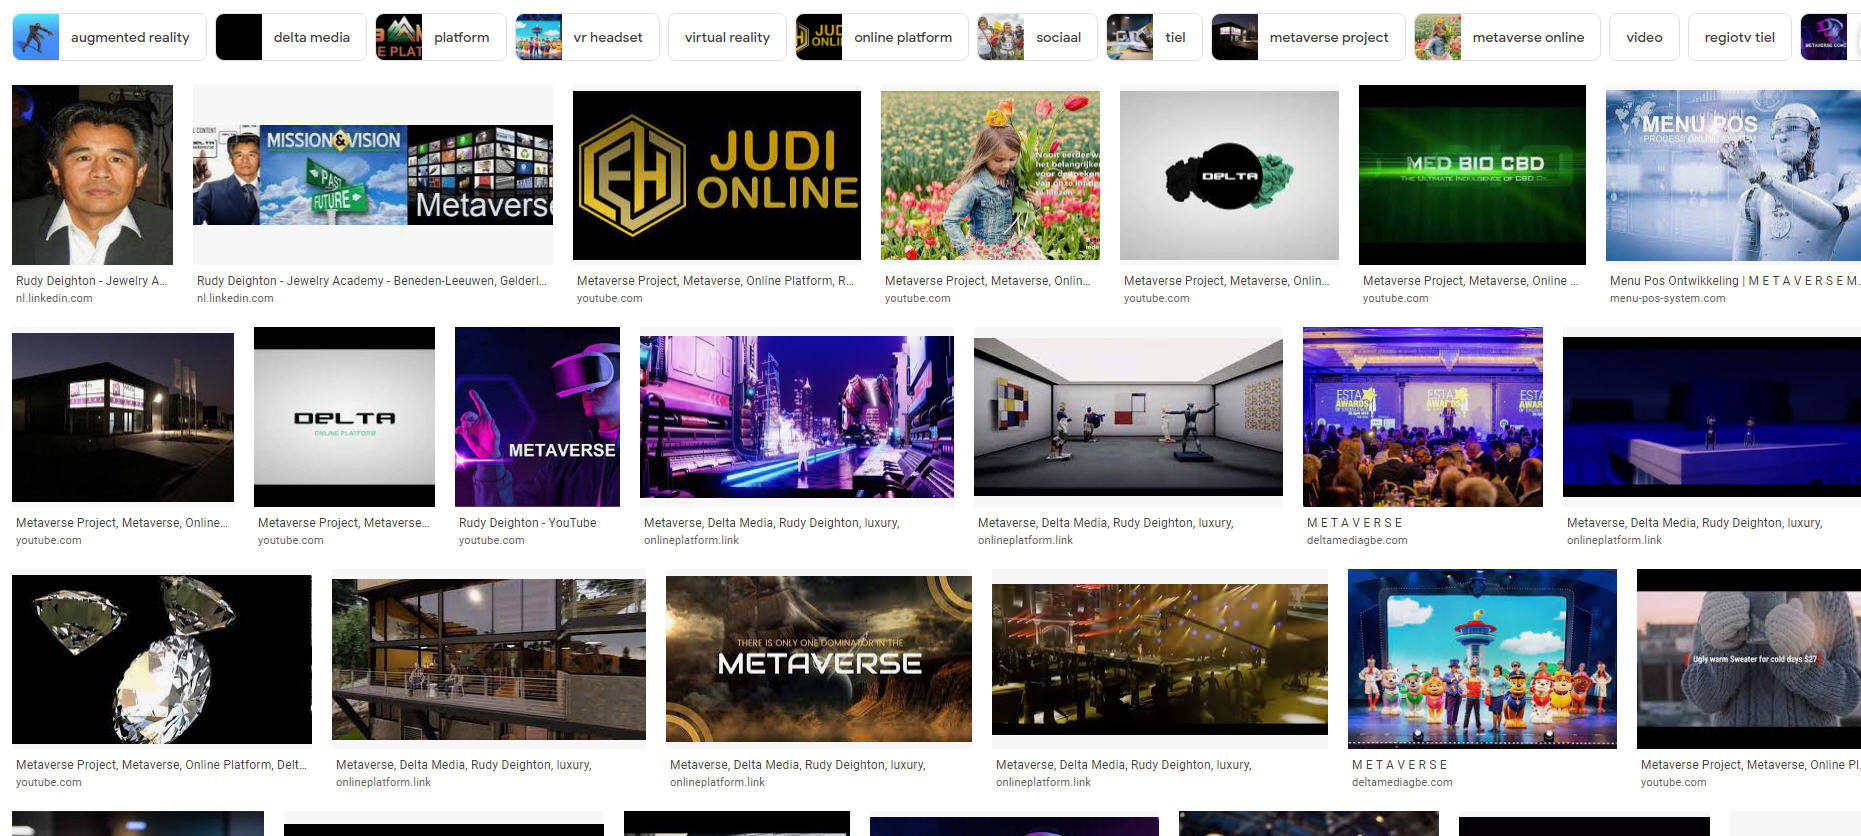
Task: Select the 'delta media' filter chip
Action: [x=291, y=37]
